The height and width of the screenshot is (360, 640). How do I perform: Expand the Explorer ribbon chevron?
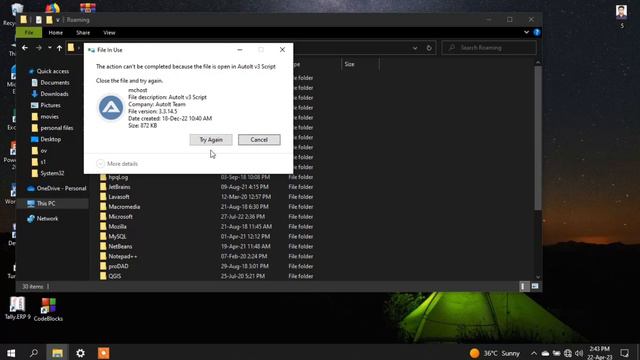(x=527, y=32)
